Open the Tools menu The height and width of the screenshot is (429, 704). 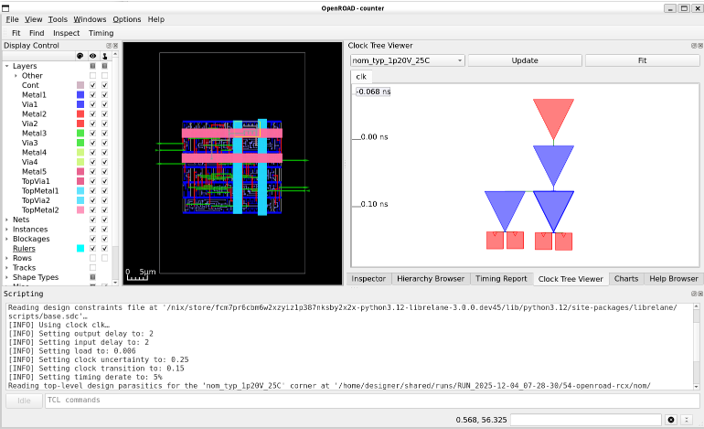pyautogui.click(x=58, y=19)
